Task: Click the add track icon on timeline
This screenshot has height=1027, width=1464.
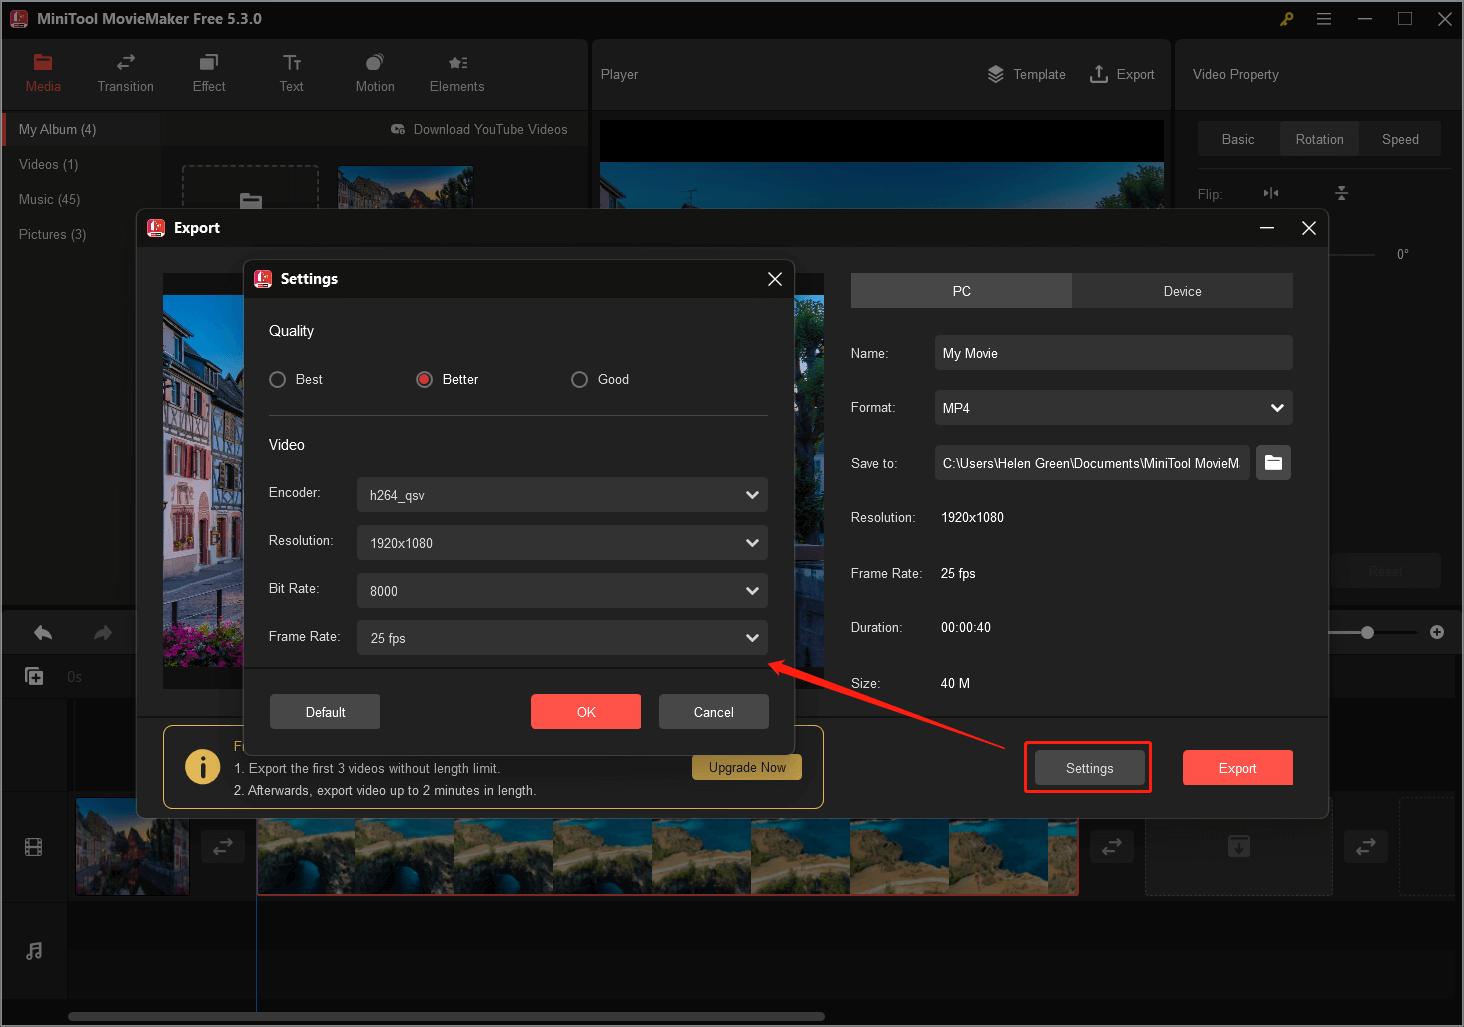Action: [34, 677]
